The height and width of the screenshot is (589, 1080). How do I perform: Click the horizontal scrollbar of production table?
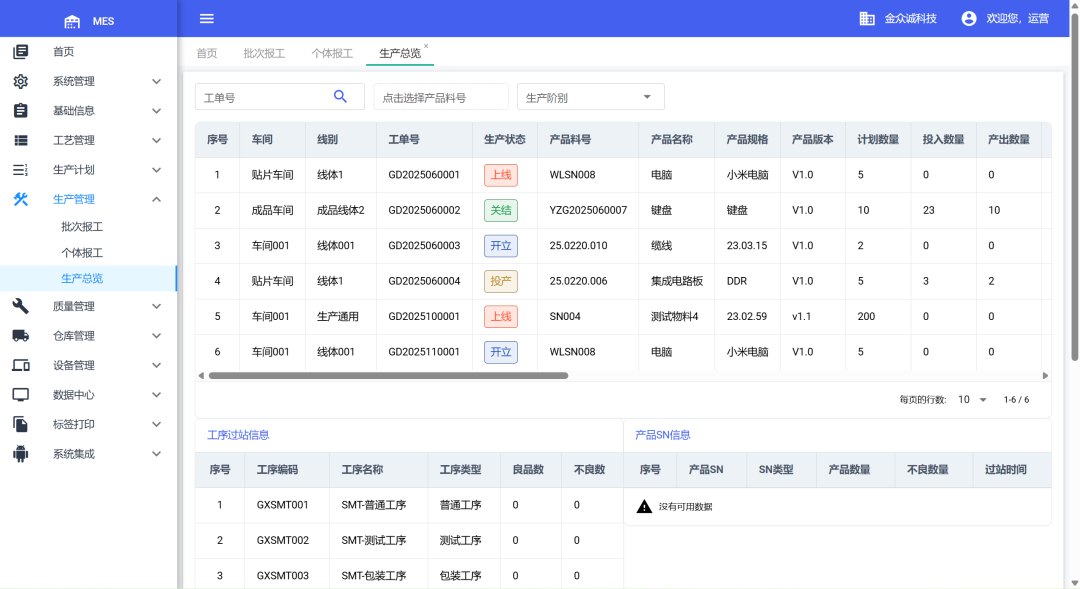[388, 376]
